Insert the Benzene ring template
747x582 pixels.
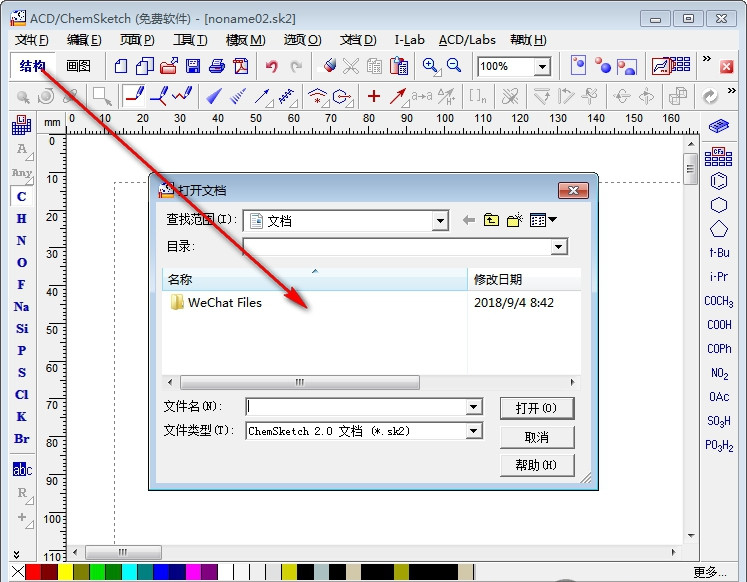click(718, 181)
